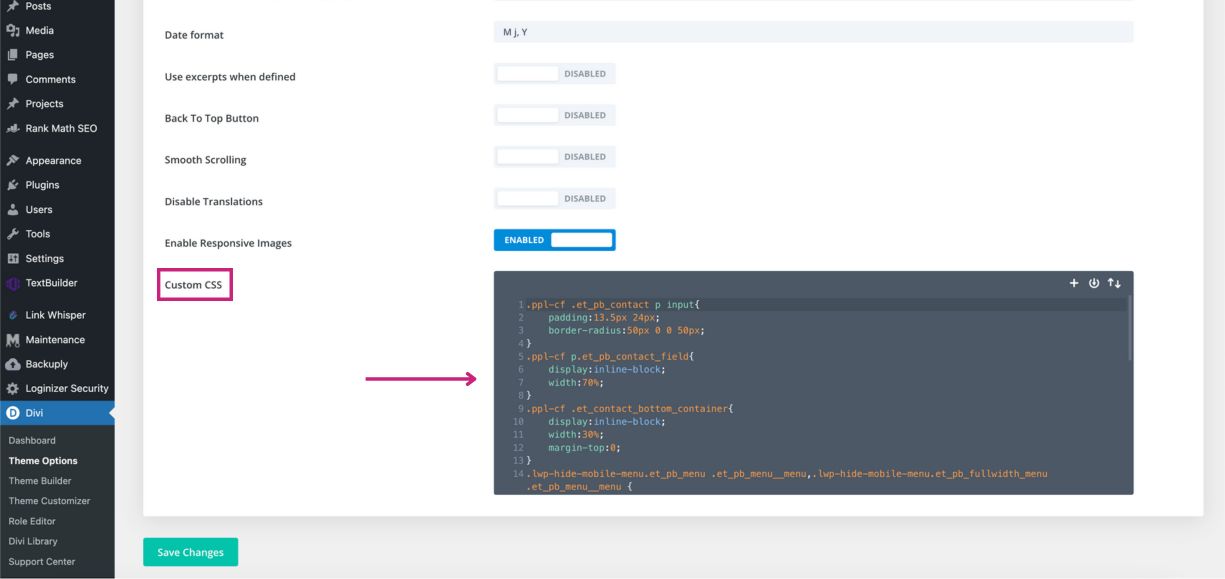1225x579 pixels.
Task: Click the Rank Math SEO icon
Action: coord(12,128)
